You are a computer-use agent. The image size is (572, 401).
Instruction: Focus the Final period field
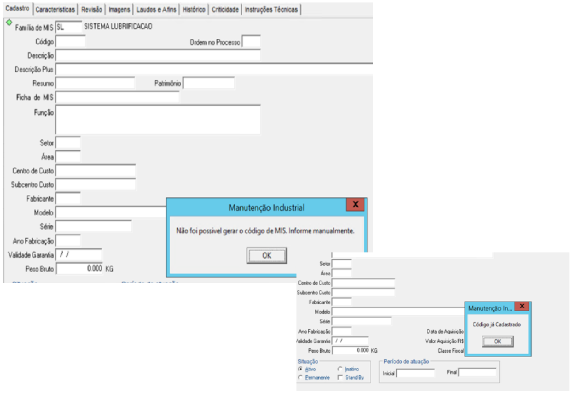(477, 372)
